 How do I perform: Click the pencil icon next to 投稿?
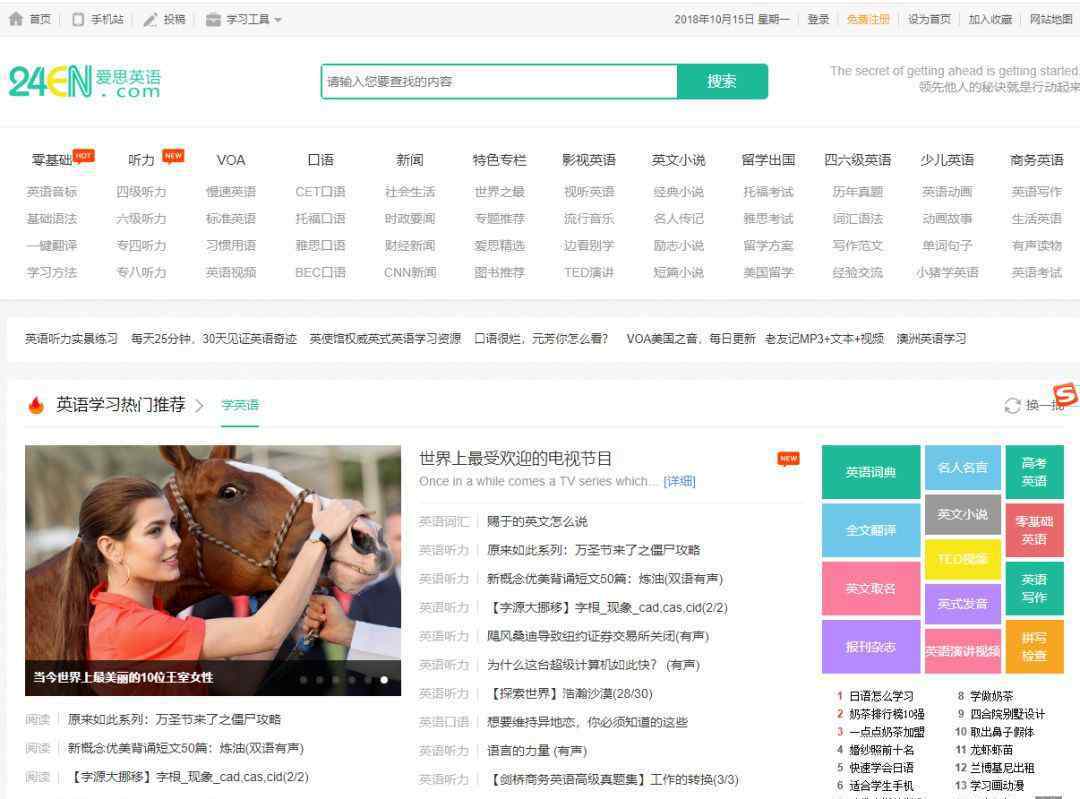point(150,19)
